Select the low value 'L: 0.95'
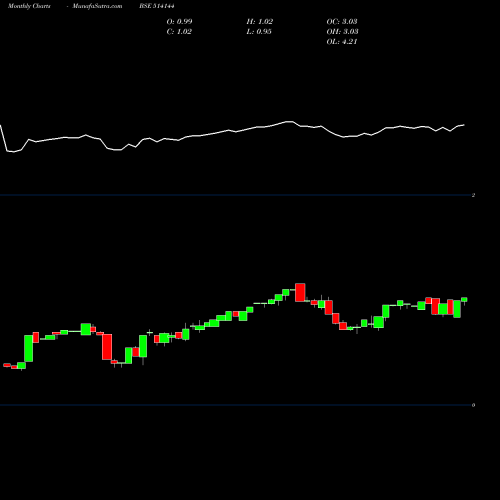 [x=259, y=31]
